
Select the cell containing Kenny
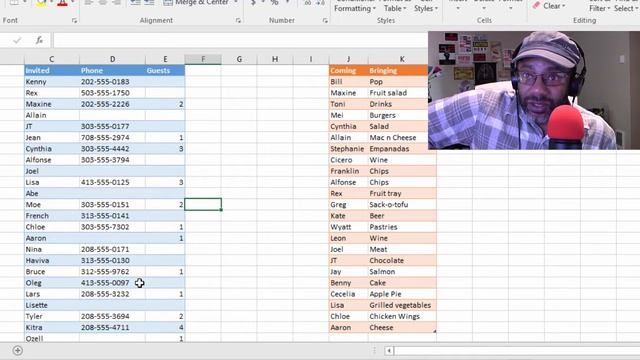click(52, 82)
